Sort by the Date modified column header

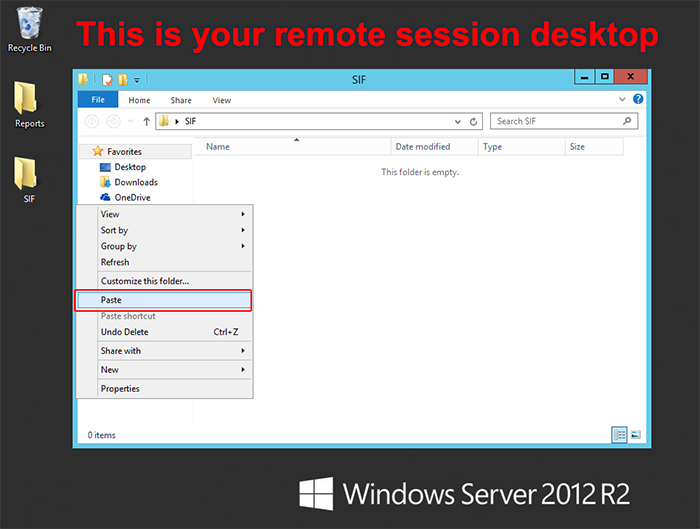pos(423,147)
